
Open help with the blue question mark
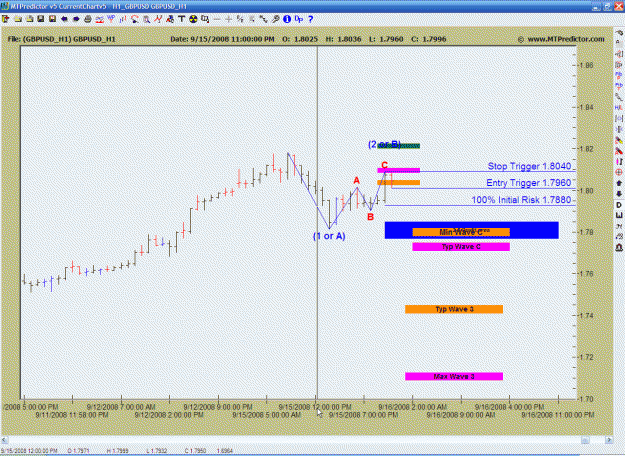[x=311, y=19]
